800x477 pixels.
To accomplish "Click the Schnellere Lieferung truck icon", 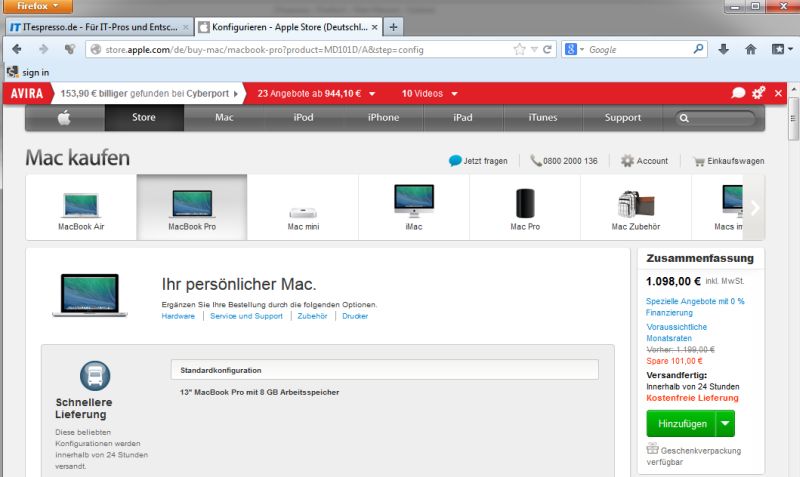I will tap(95, 376).
